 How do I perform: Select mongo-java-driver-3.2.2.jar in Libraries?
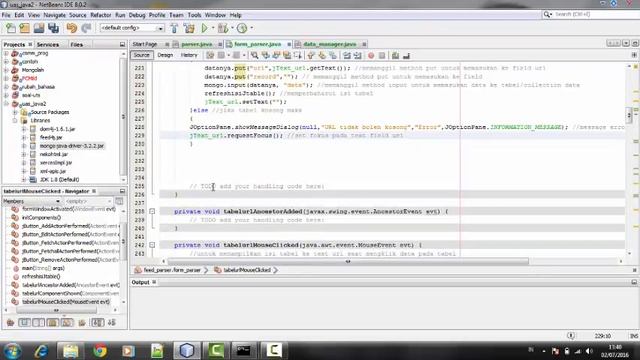[x=71, y=146]
